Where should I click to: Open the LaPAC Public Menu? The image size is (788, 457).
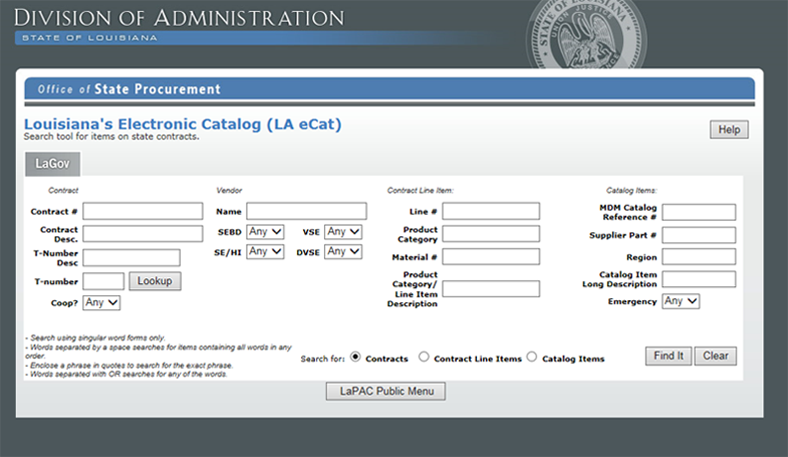pyautogui.click(x=386, y=391)
